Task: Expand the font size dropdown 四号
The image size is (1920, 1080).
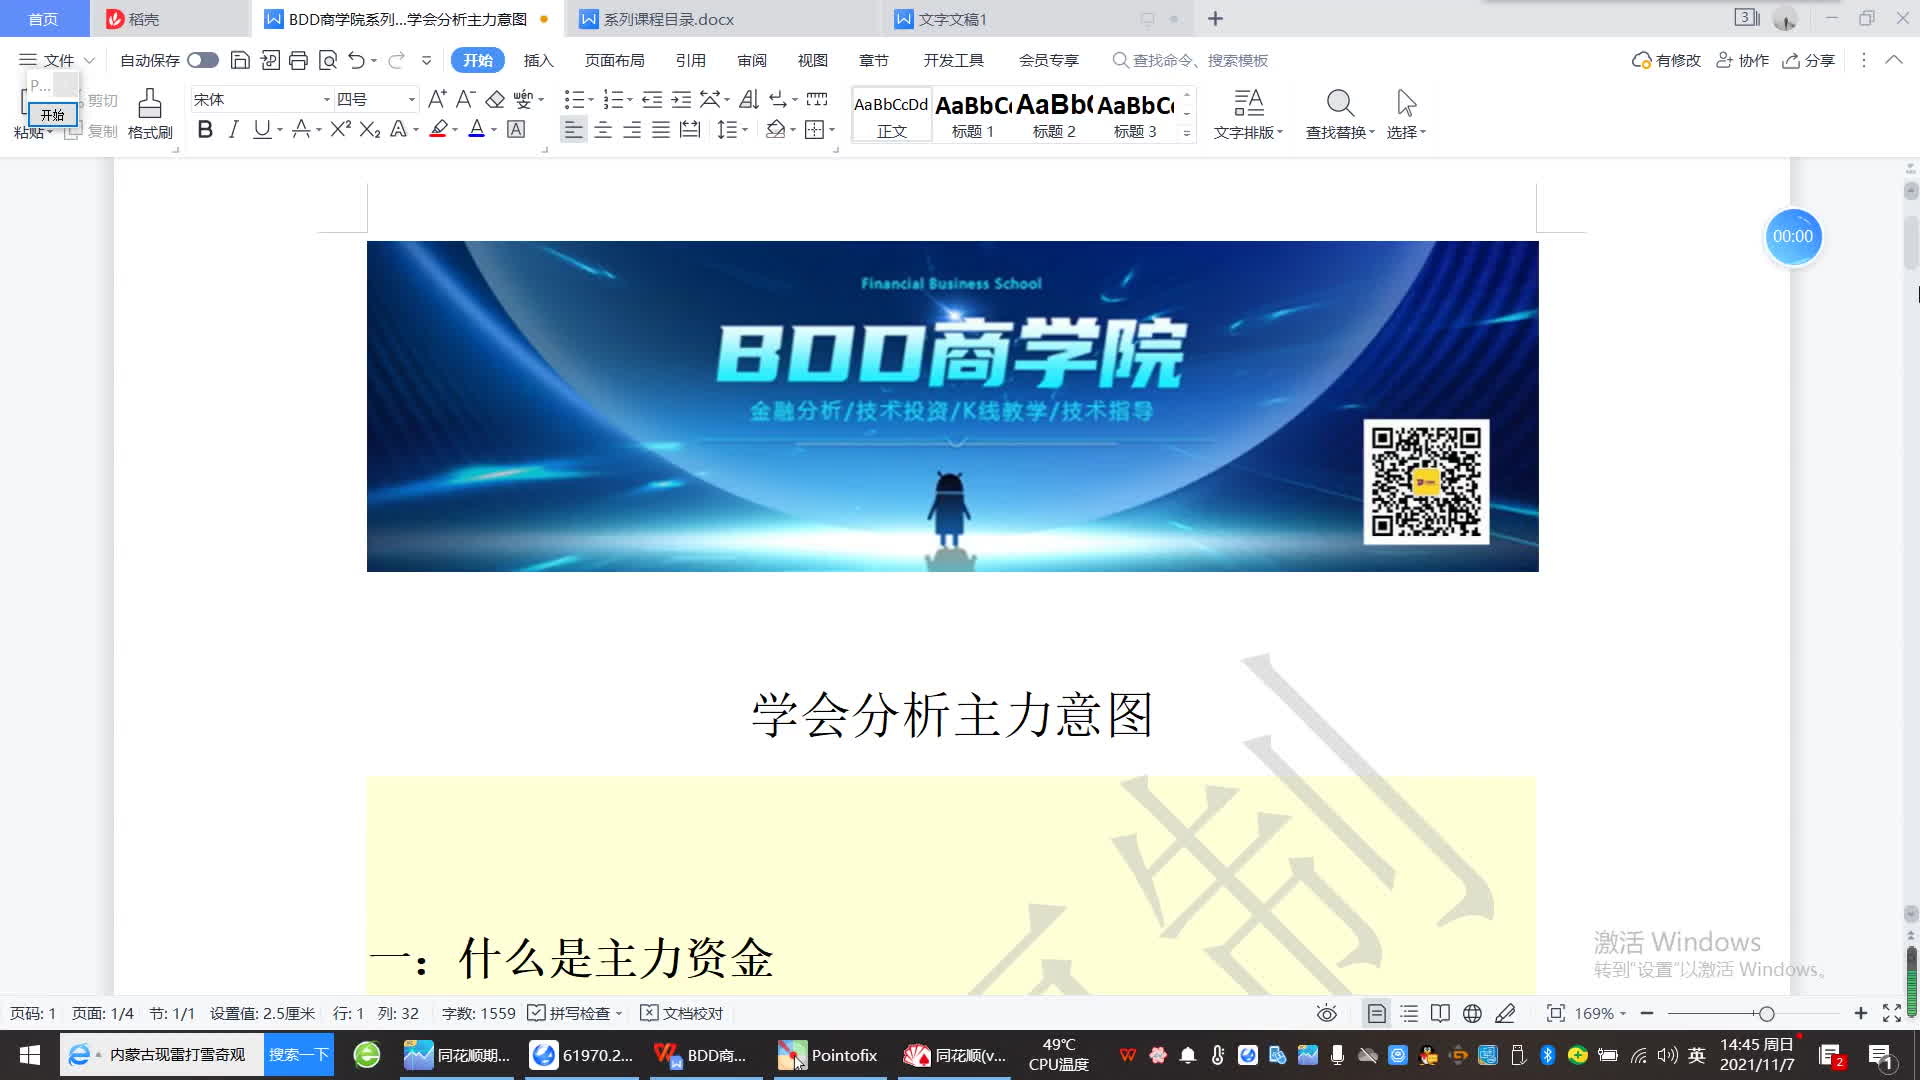Action: pyautogui.click(x=411, y=99)
